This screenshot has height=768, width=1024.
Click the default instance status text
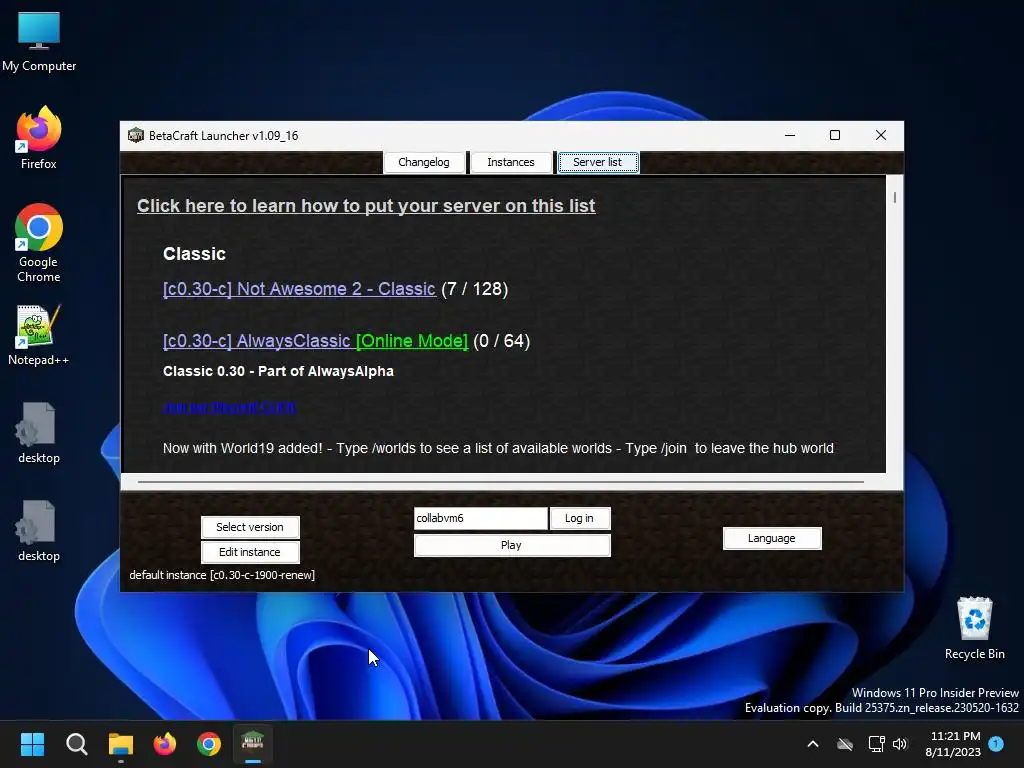[x=222, y=575]
